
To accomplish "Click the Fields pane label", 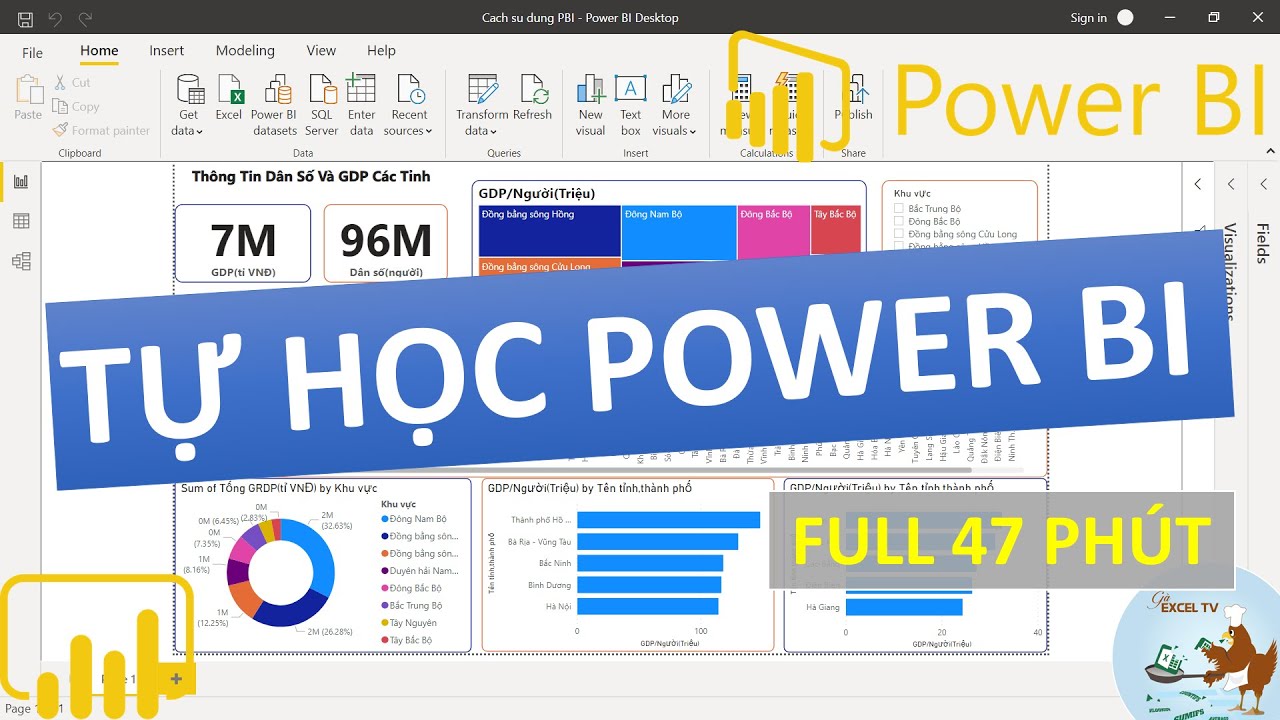I will [1263, 243].
